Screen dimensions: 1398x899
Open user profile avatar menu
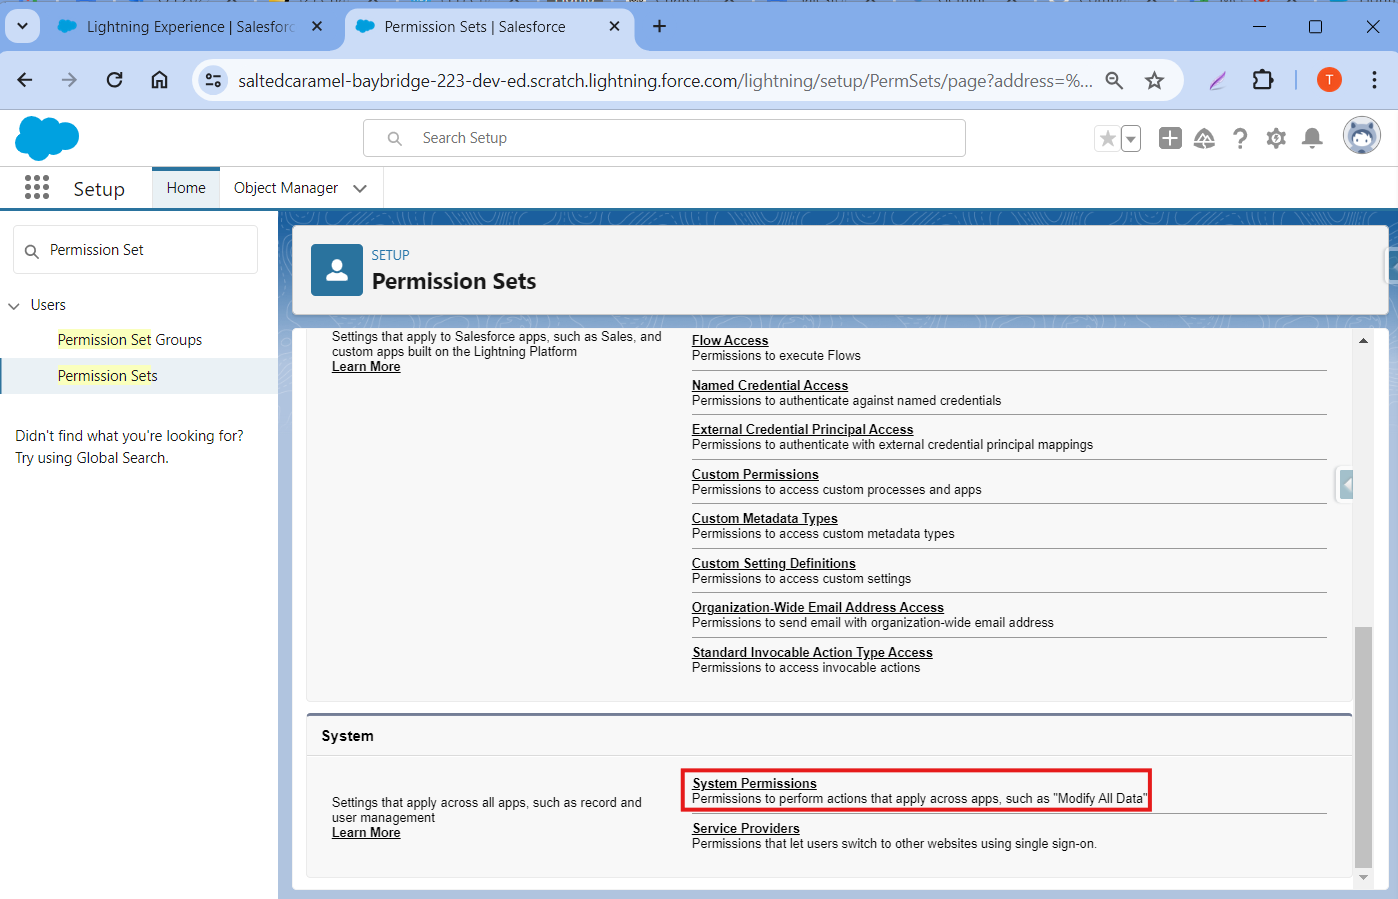(1362, 136)
